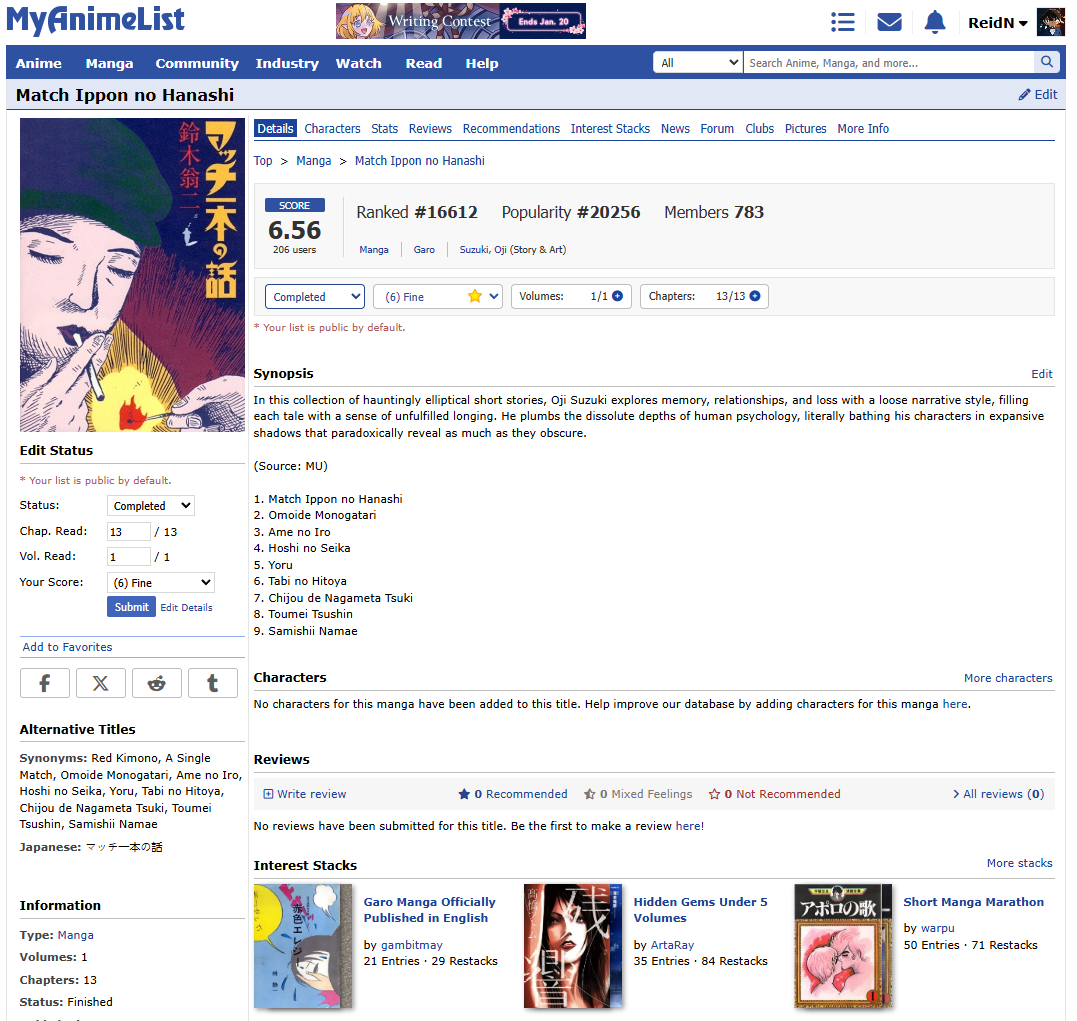Click More stacks link

click(x=1019, y=863)
